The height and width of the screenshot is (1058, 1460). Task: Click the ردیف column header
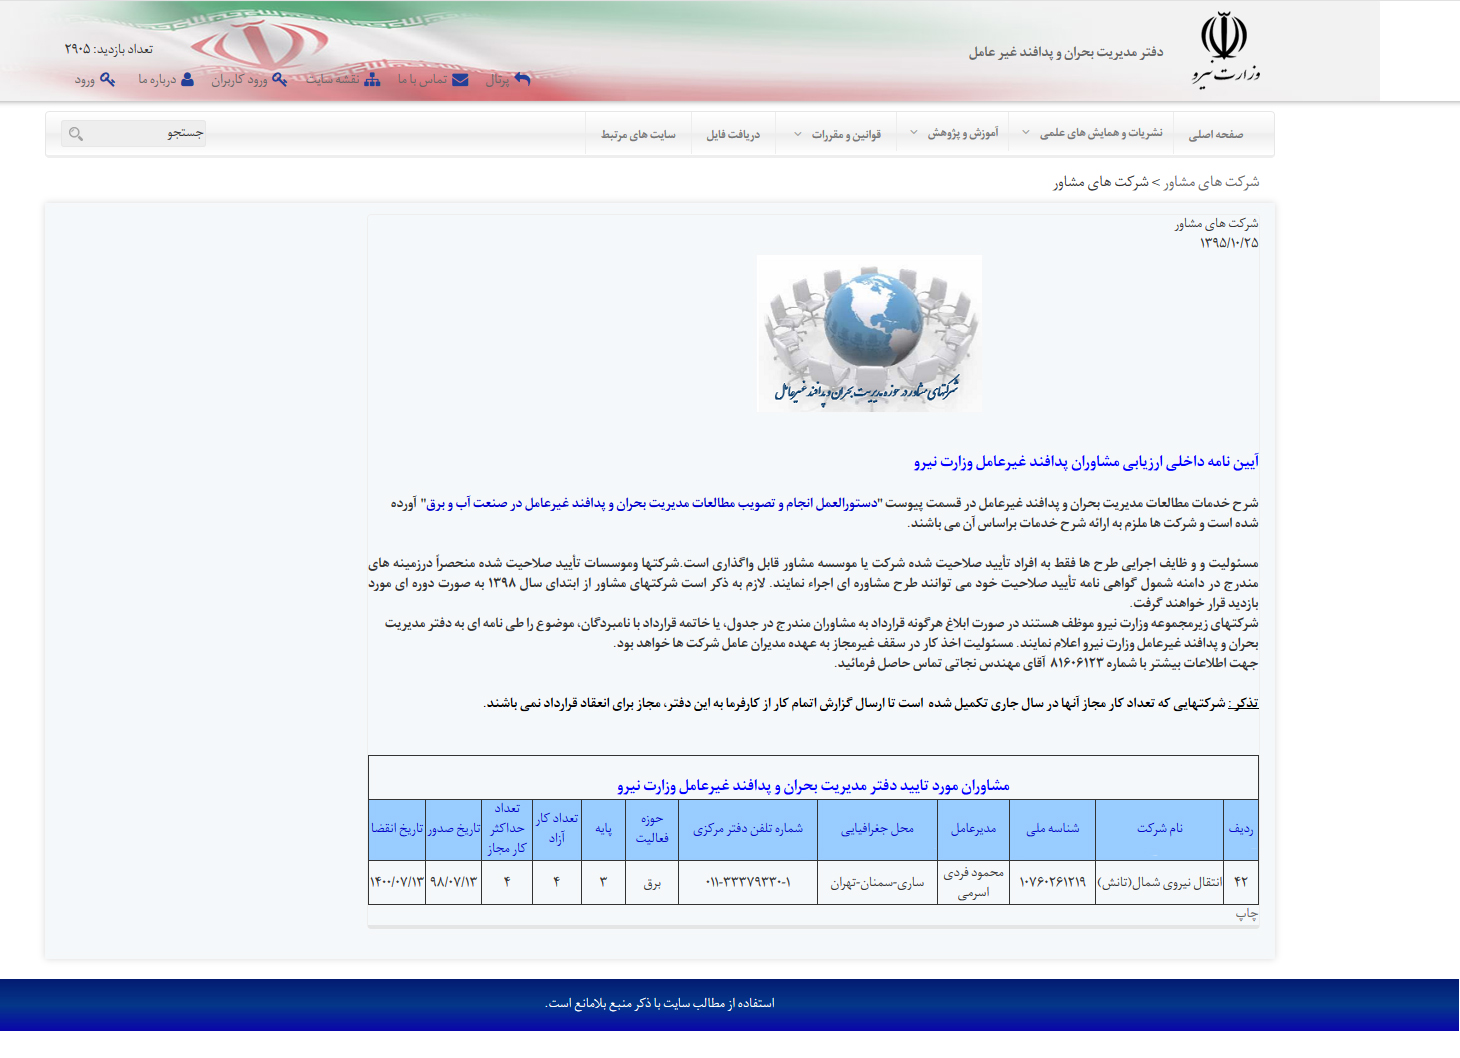pyautogui.click(x=1241, y=829)
